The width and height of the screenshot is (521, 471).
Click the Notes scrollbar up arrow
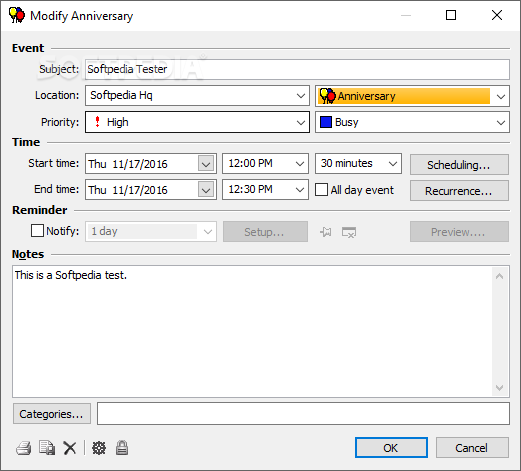pos(499,276)
